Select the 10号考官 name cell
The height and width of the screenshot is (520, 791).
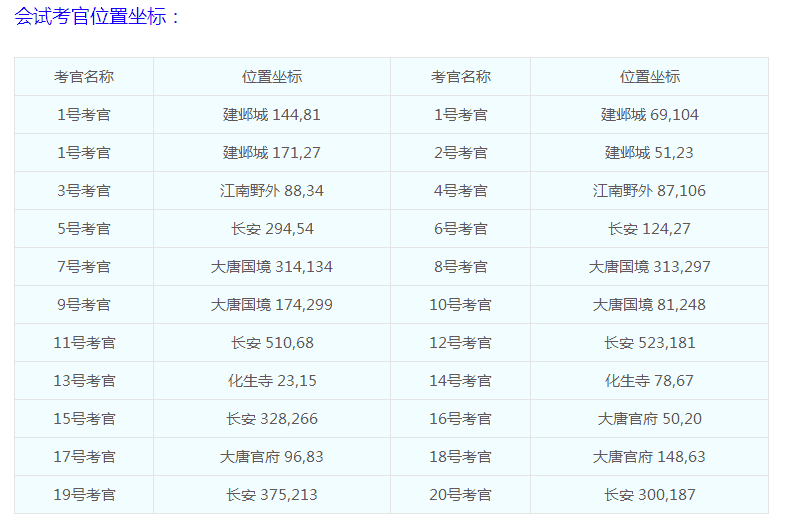pos(460,305)
